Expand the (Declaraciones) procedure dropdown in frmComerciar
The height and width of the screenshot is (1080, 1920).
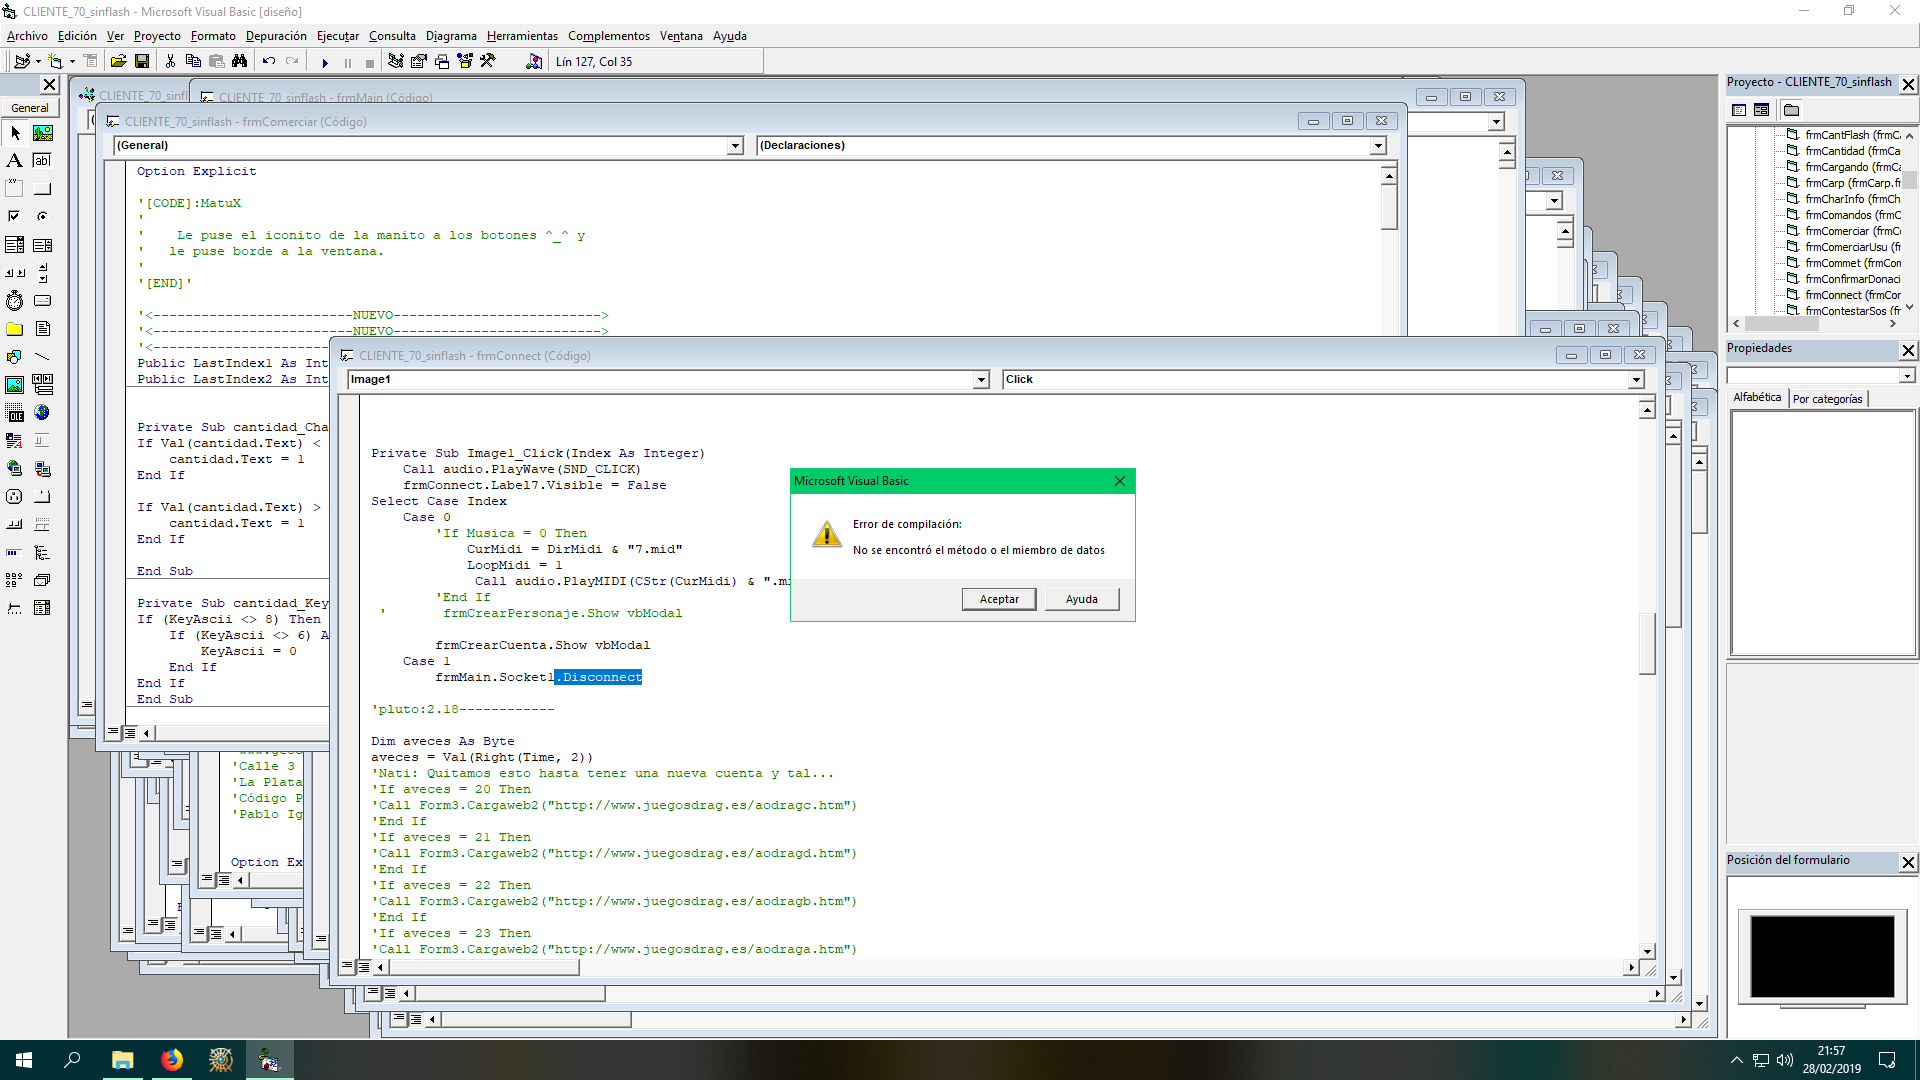(1378, 146)
